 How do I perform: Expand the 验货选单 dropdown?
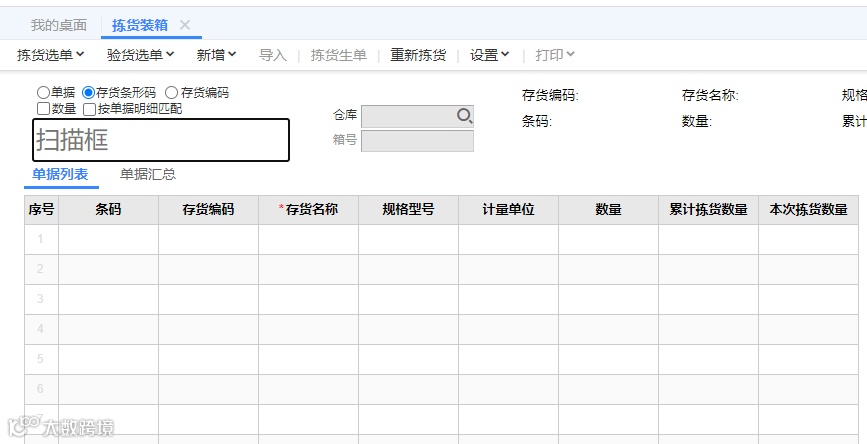pos(140,55)
